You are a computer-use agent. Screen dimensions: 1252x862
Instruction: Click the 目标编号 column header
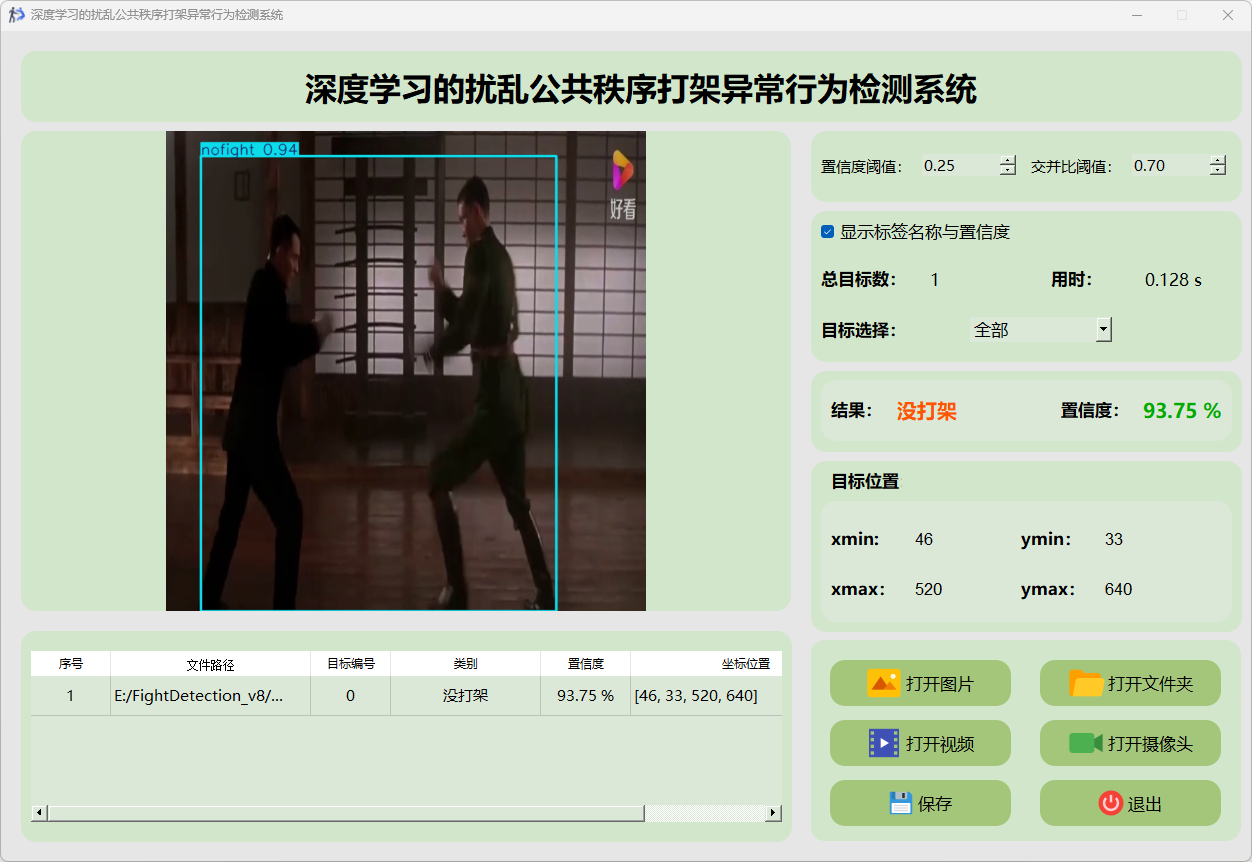pos(351,663)
